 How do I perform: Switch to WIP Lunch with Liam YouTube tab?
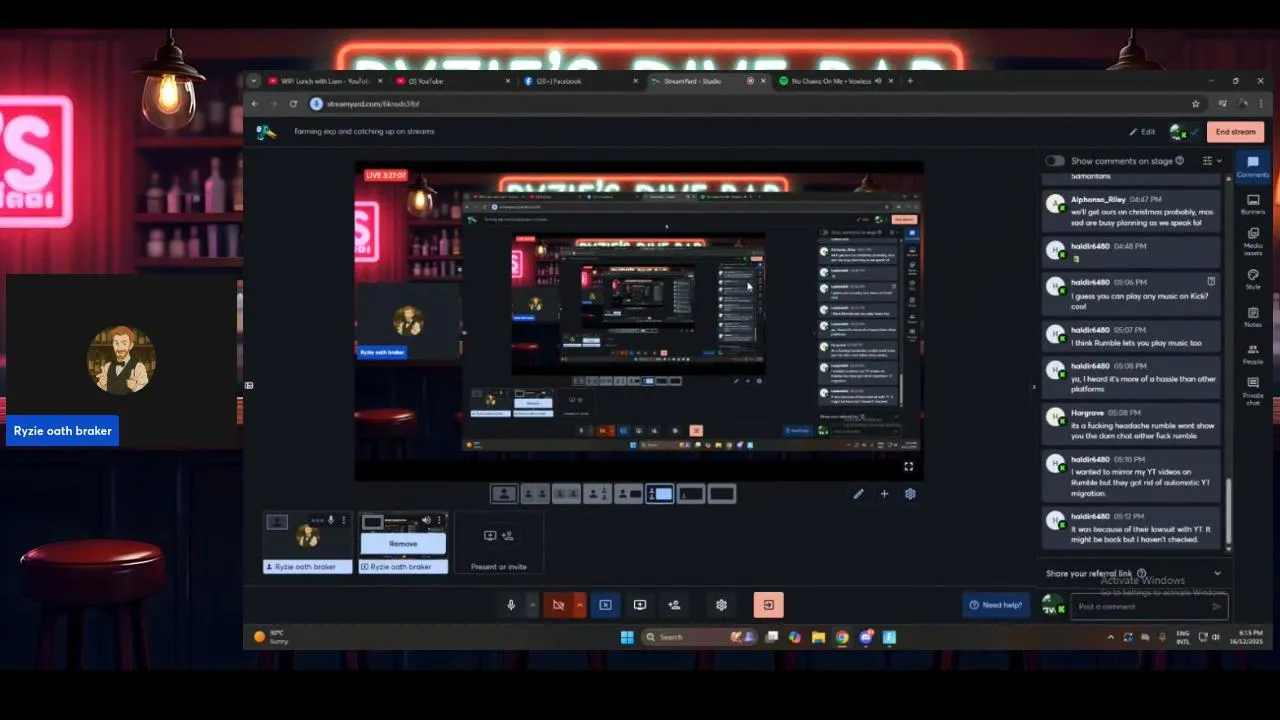(324, 81)
